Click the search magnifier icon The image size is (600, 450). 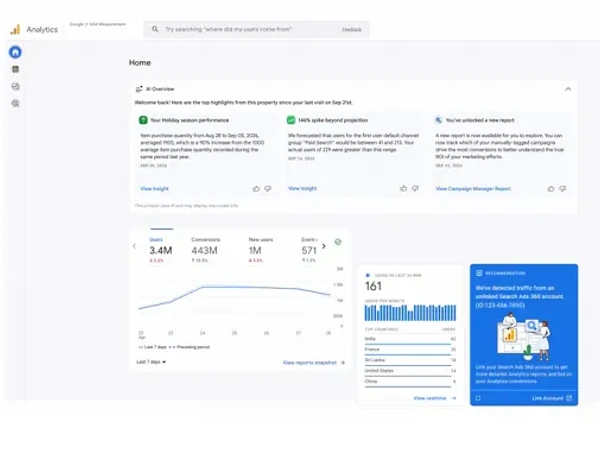coord(155,29)
